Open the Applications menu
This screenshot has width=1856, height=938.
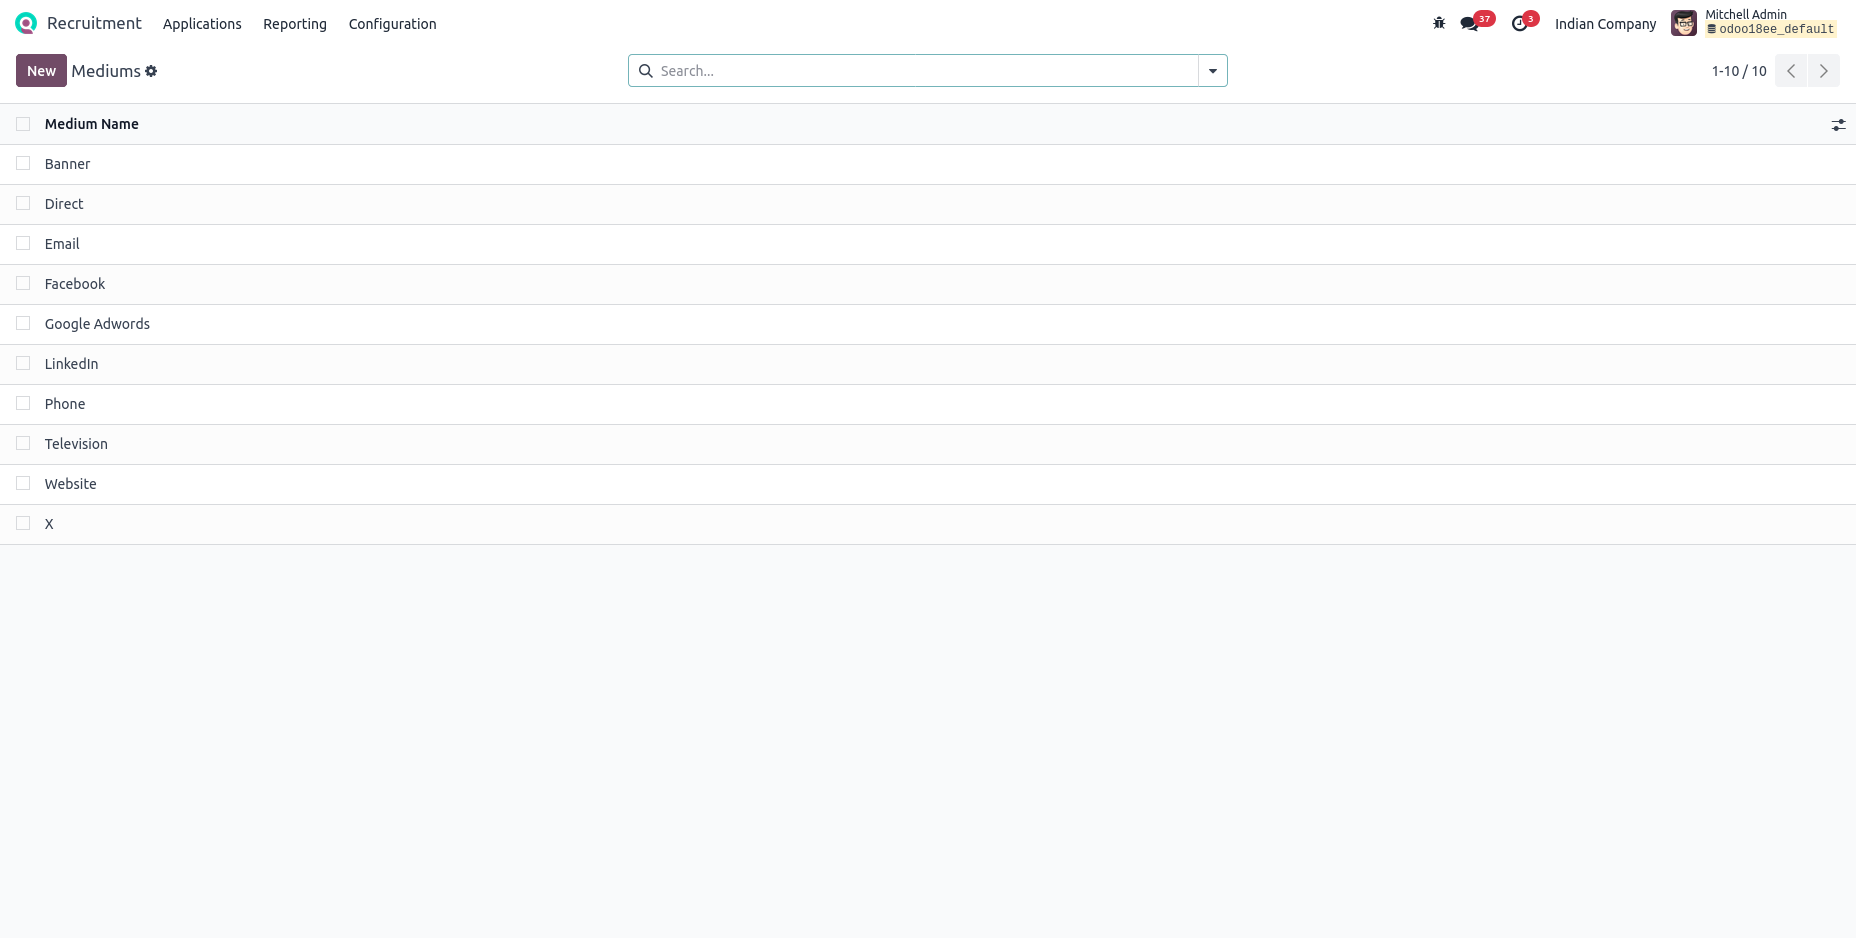coord(202,24)
